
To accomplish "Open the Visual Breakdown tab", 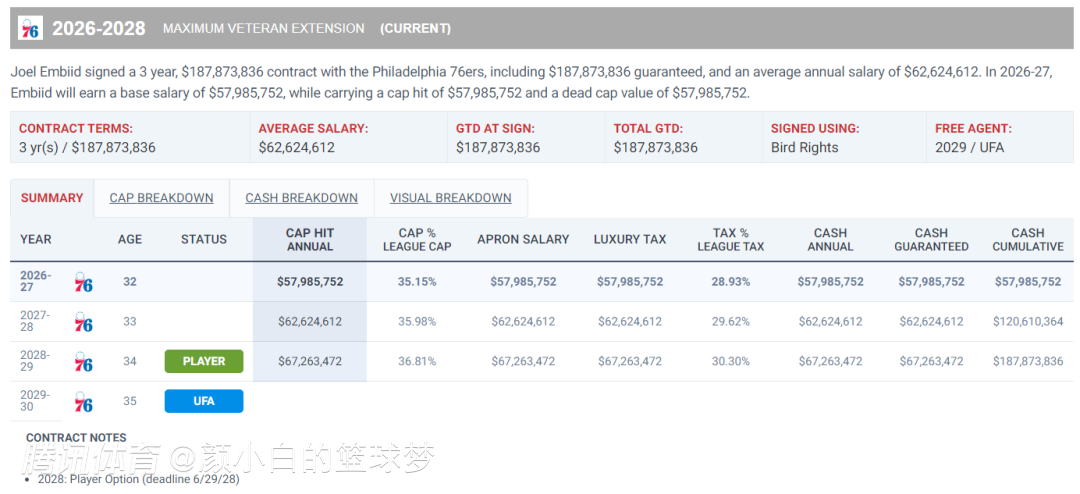I will (x=450, y=198).
